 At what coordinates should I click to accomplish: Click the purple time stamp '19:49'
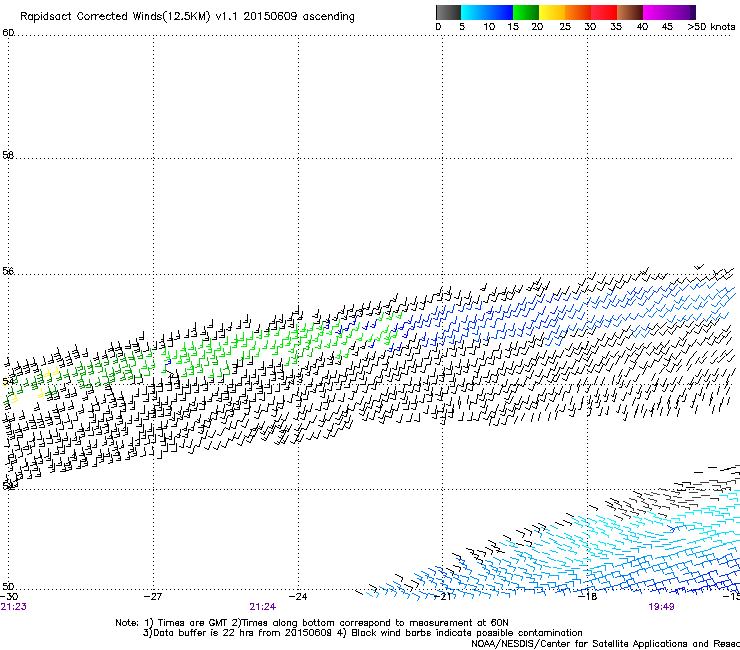(661, 607)
